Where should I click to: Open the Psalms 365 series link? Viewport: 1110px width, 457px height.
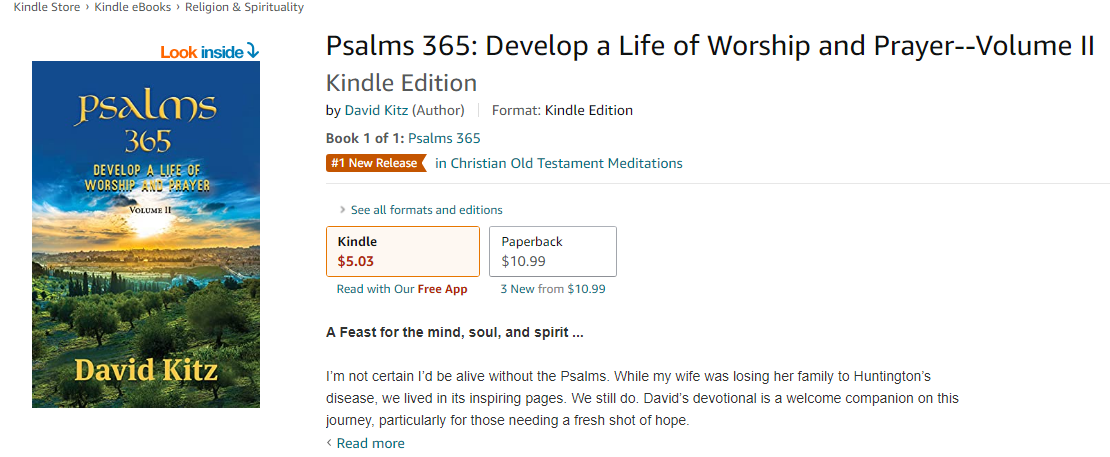pyautogui.click(x=444, y=138)
